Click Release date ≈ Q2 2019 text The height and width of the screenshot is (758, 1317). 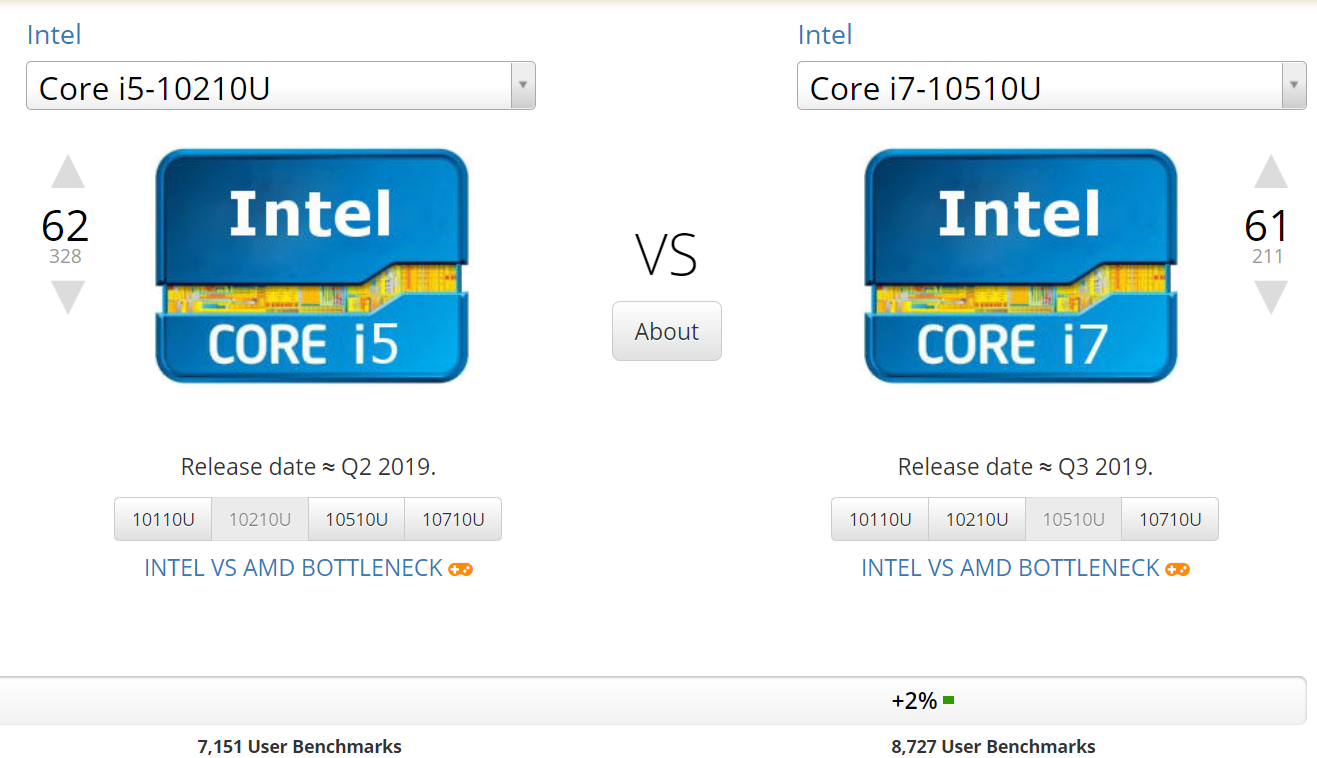tap(308, 467)
